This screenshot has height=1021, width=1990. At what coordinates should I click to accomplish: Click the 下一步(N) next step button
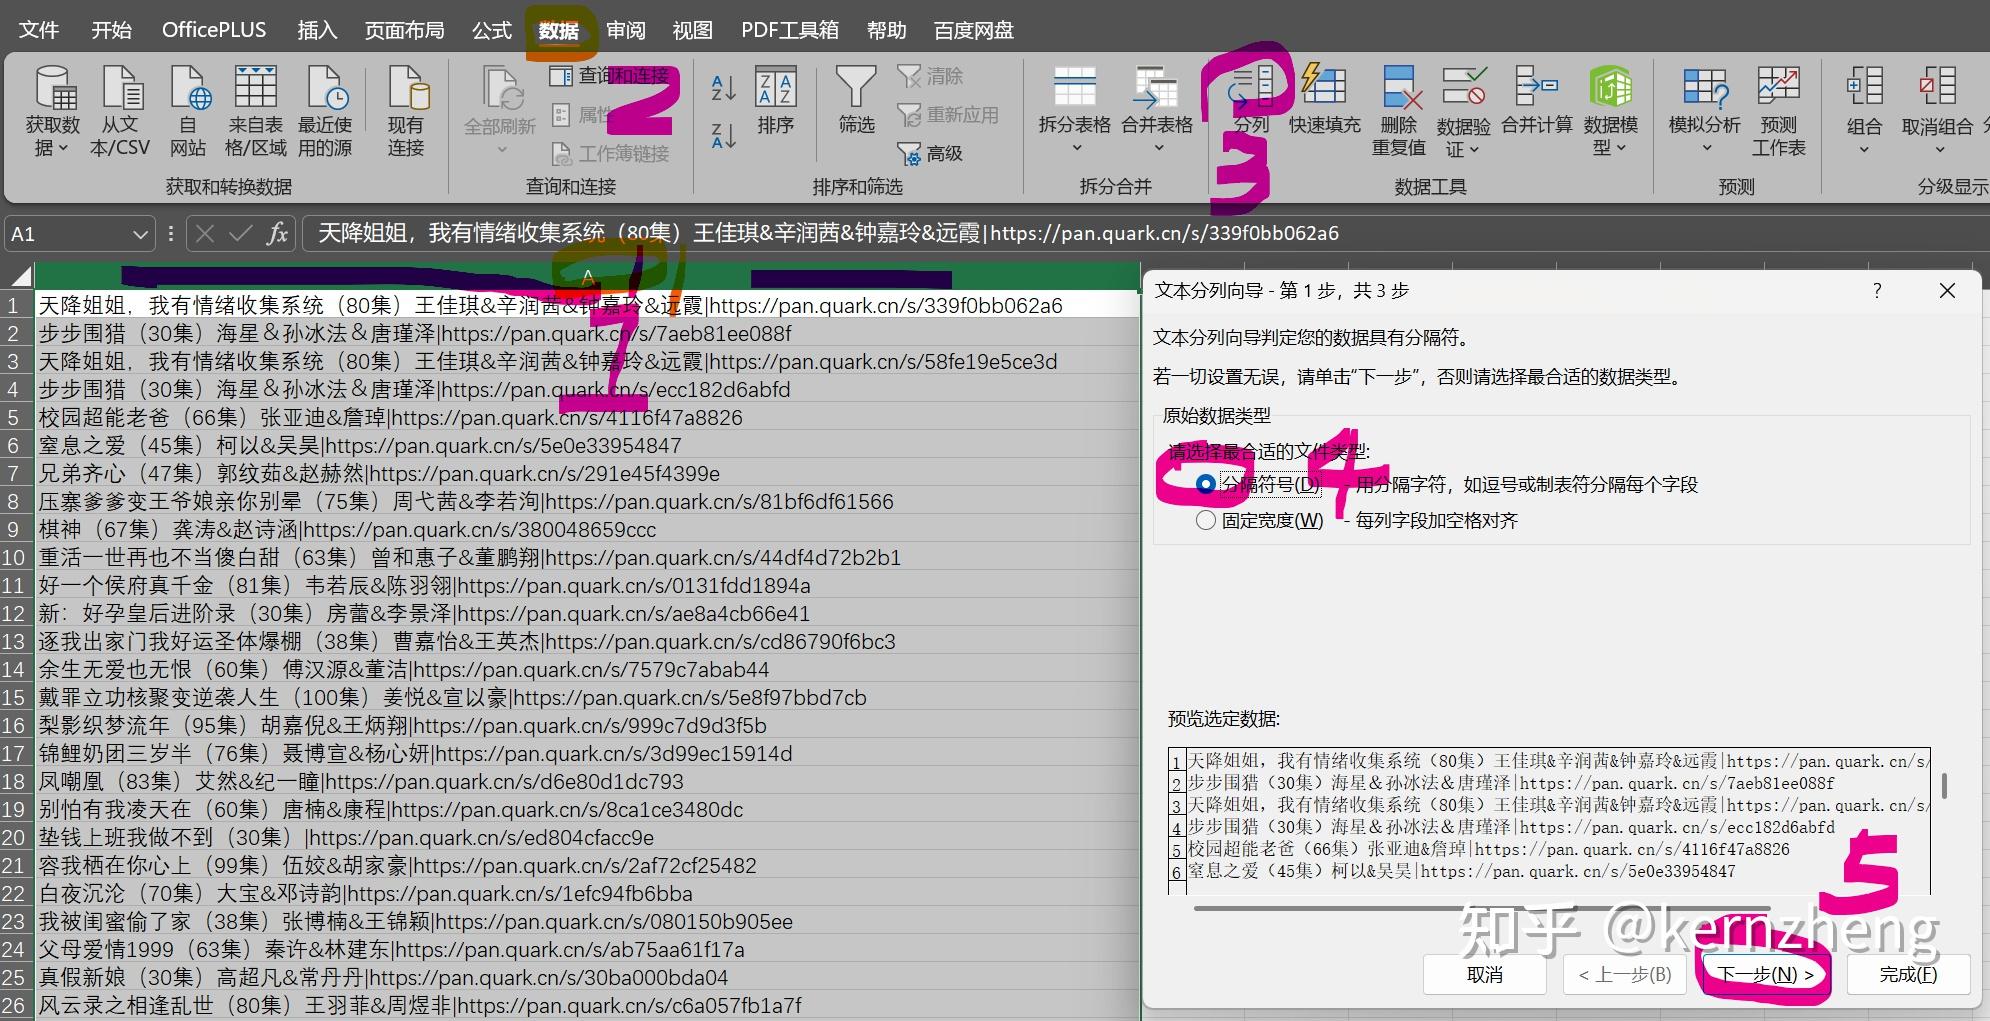1764,974
